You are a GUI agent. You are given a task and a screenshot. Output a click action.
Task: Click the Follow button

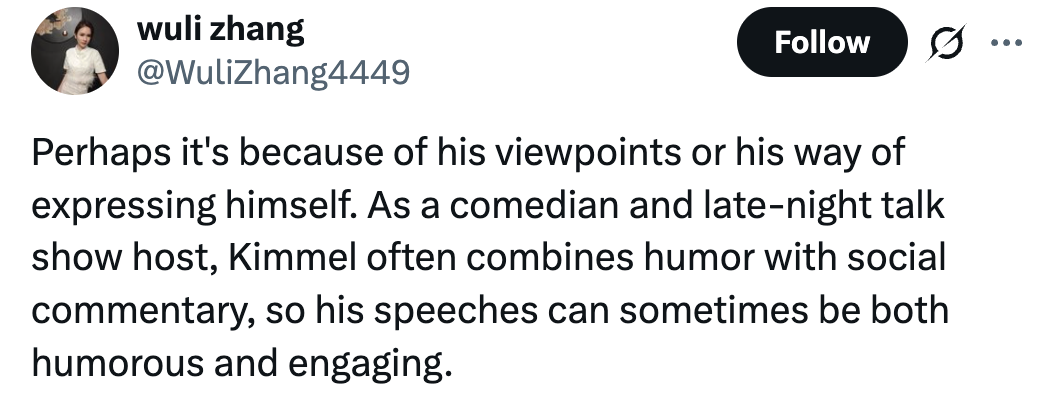[x=821, y=42]
